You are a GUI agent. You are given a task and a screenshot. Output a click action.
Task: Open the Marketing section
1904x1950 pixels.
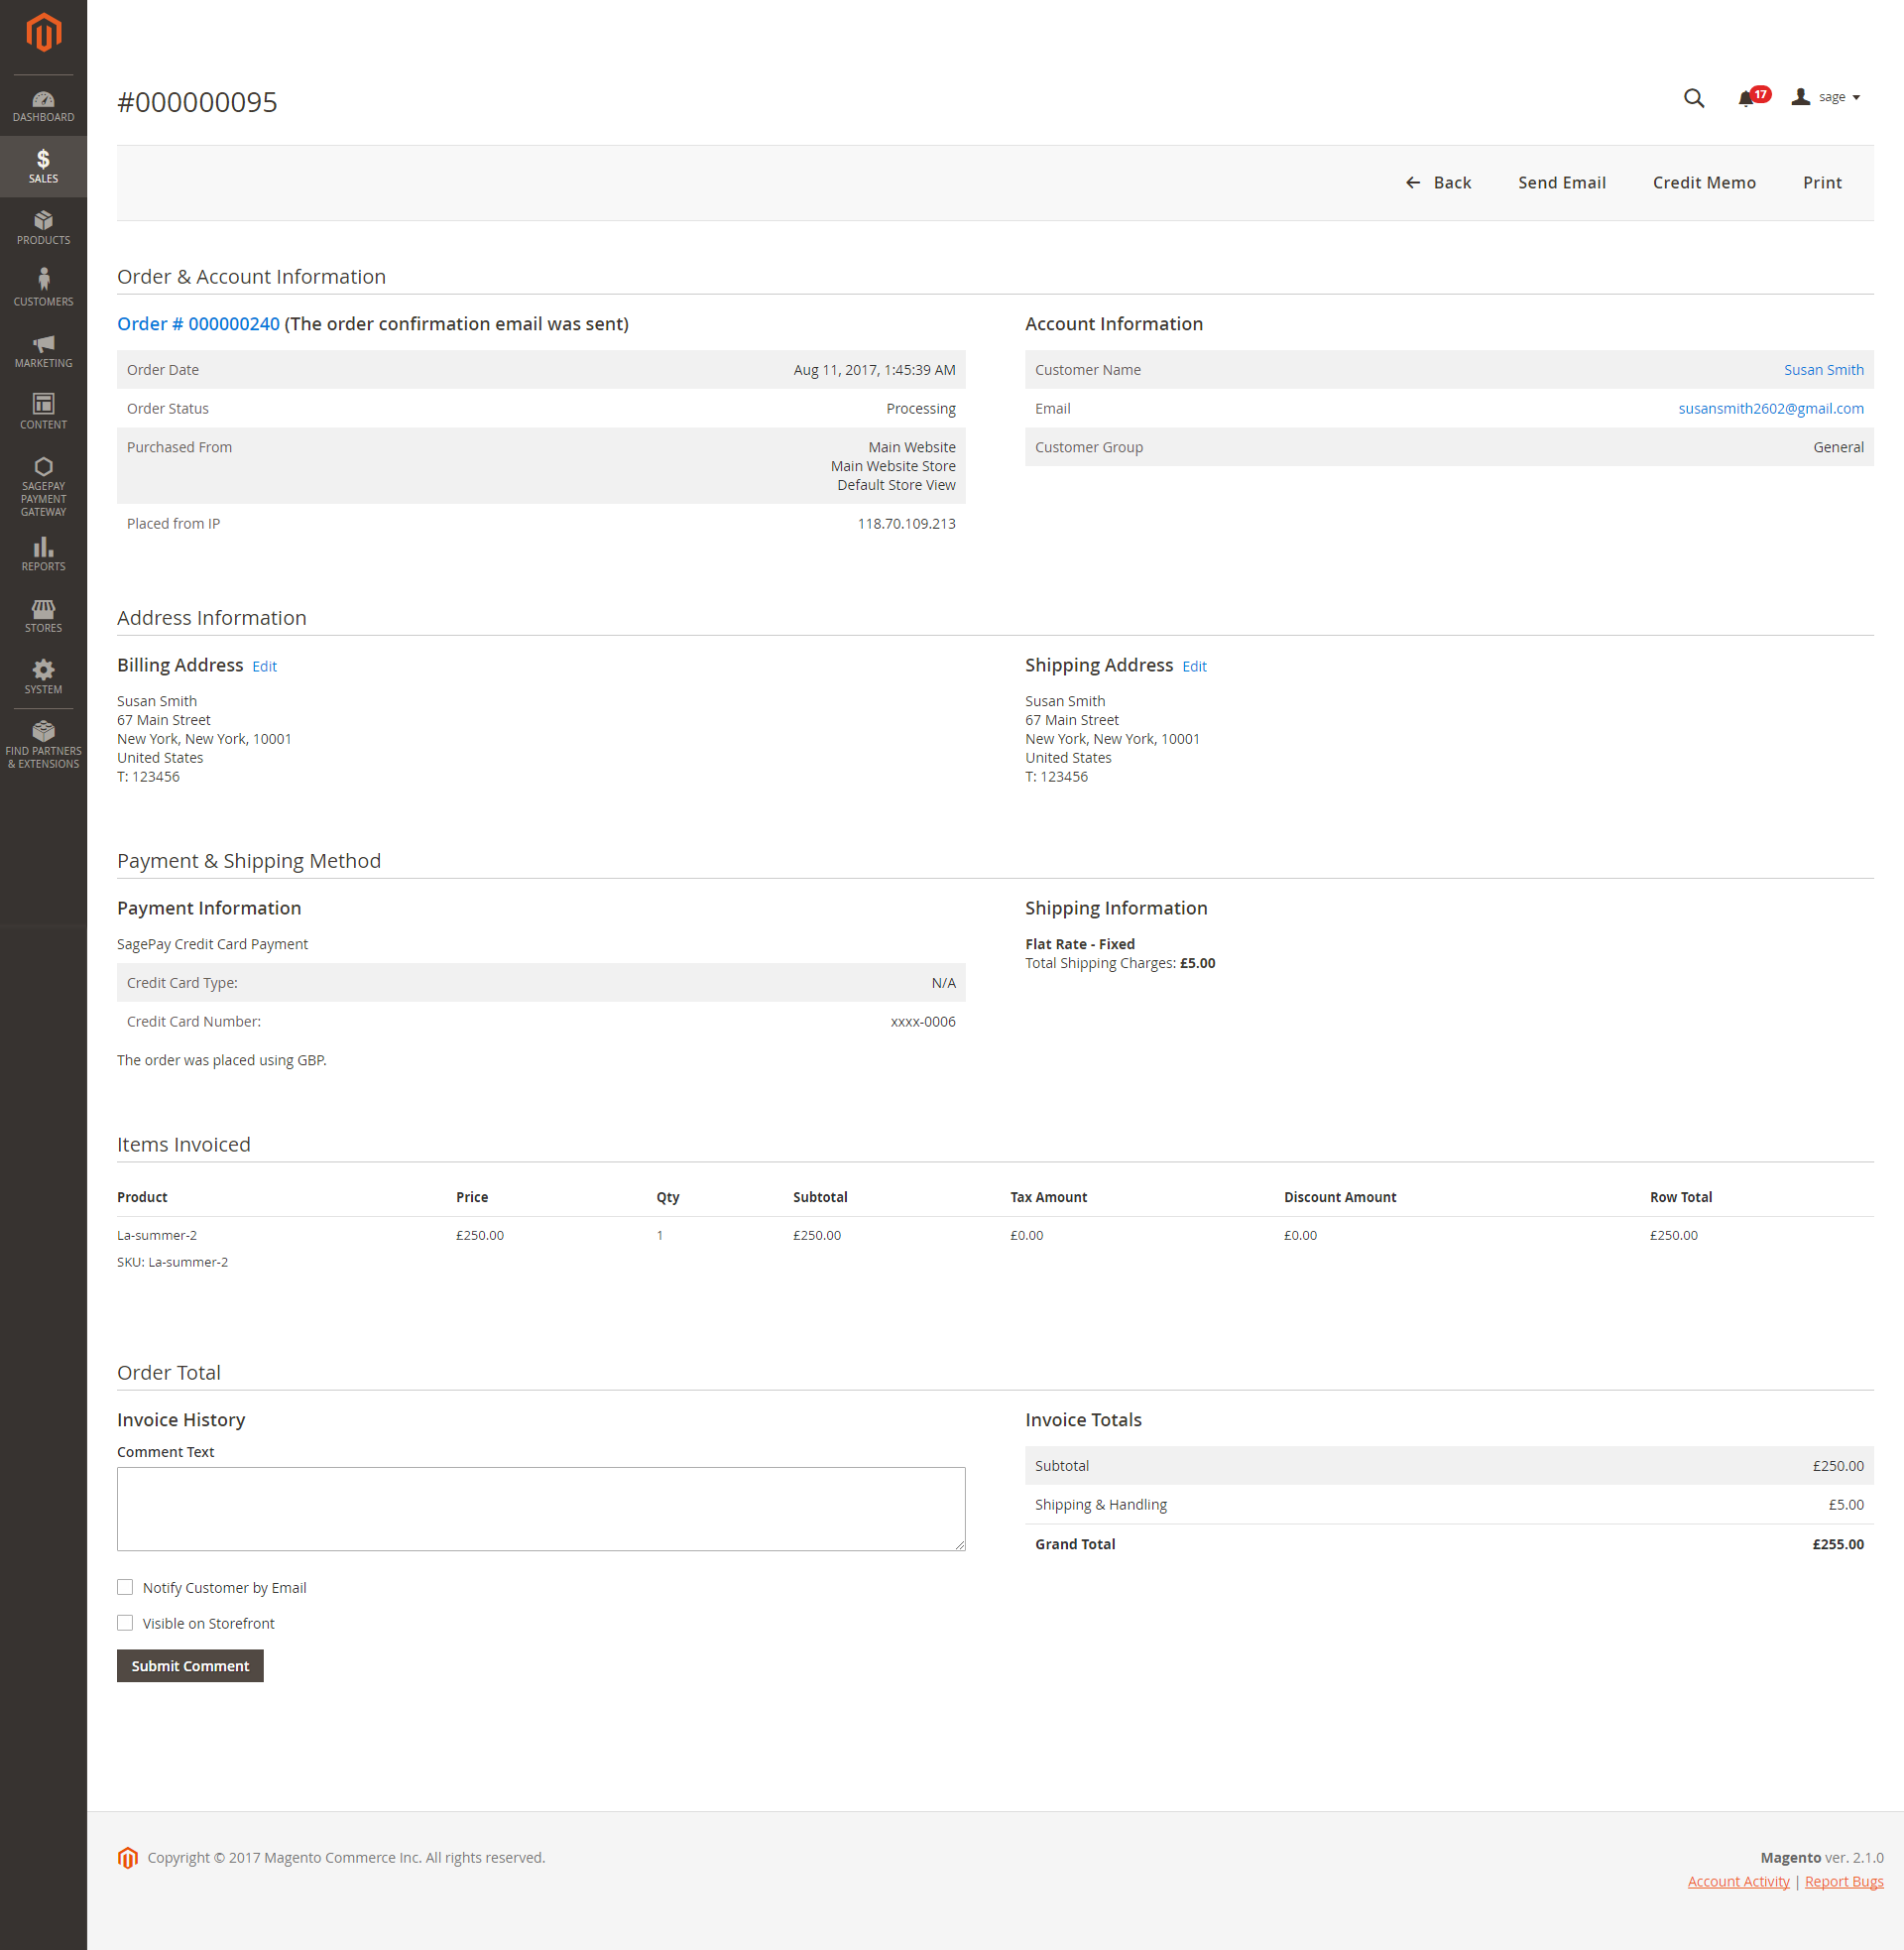(x=43, y=351)
